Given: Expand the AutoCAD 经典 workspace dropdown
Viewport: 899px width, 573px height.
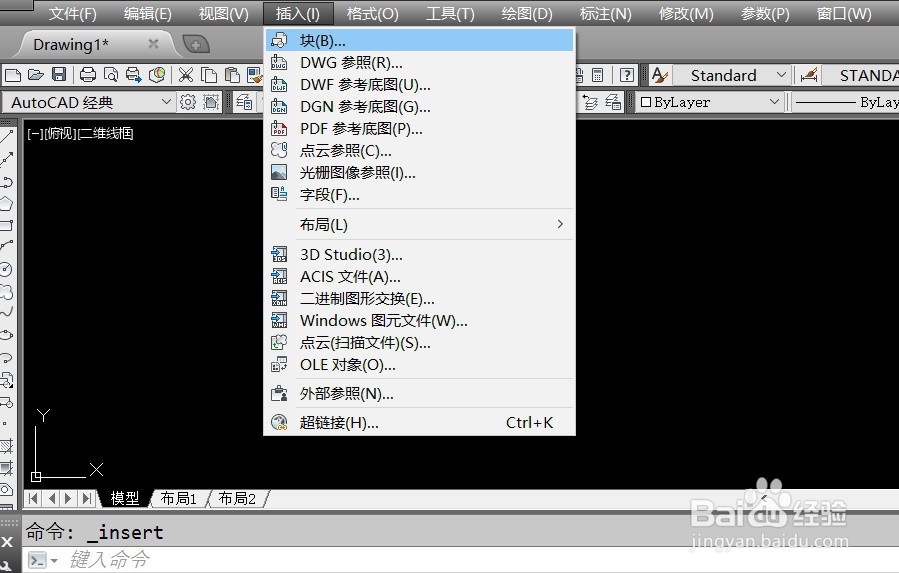Looking at the screenshot, I should [x=166, y=102].
